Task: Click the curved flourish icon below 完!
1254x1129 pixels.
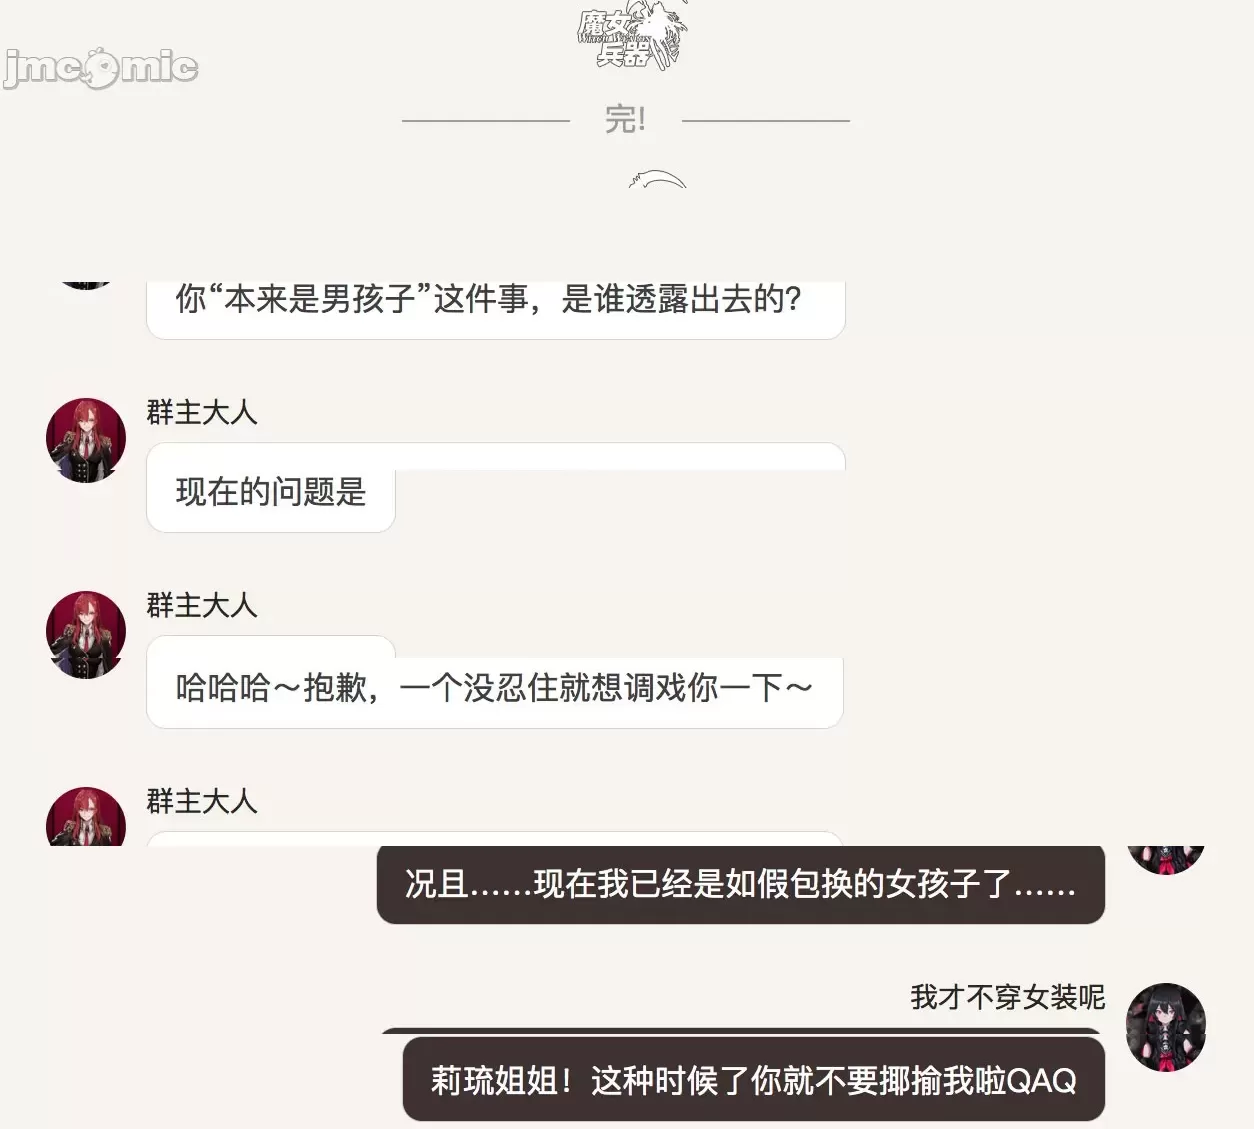Action: pyautogui.click(x=657, y=179)
